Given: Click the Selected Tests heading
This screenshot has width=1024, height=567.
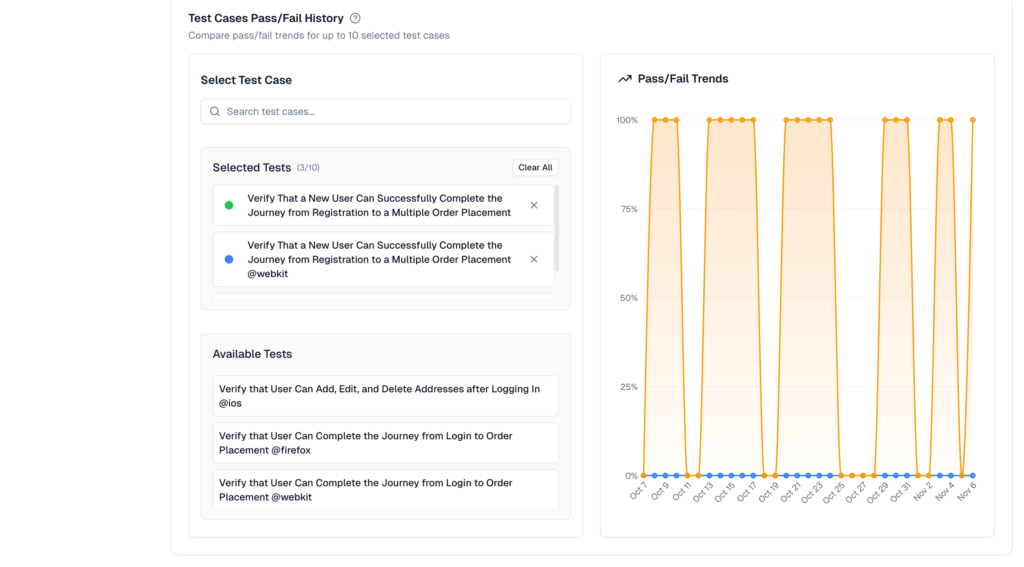Looking at the screenshot, I should [252, 168].
